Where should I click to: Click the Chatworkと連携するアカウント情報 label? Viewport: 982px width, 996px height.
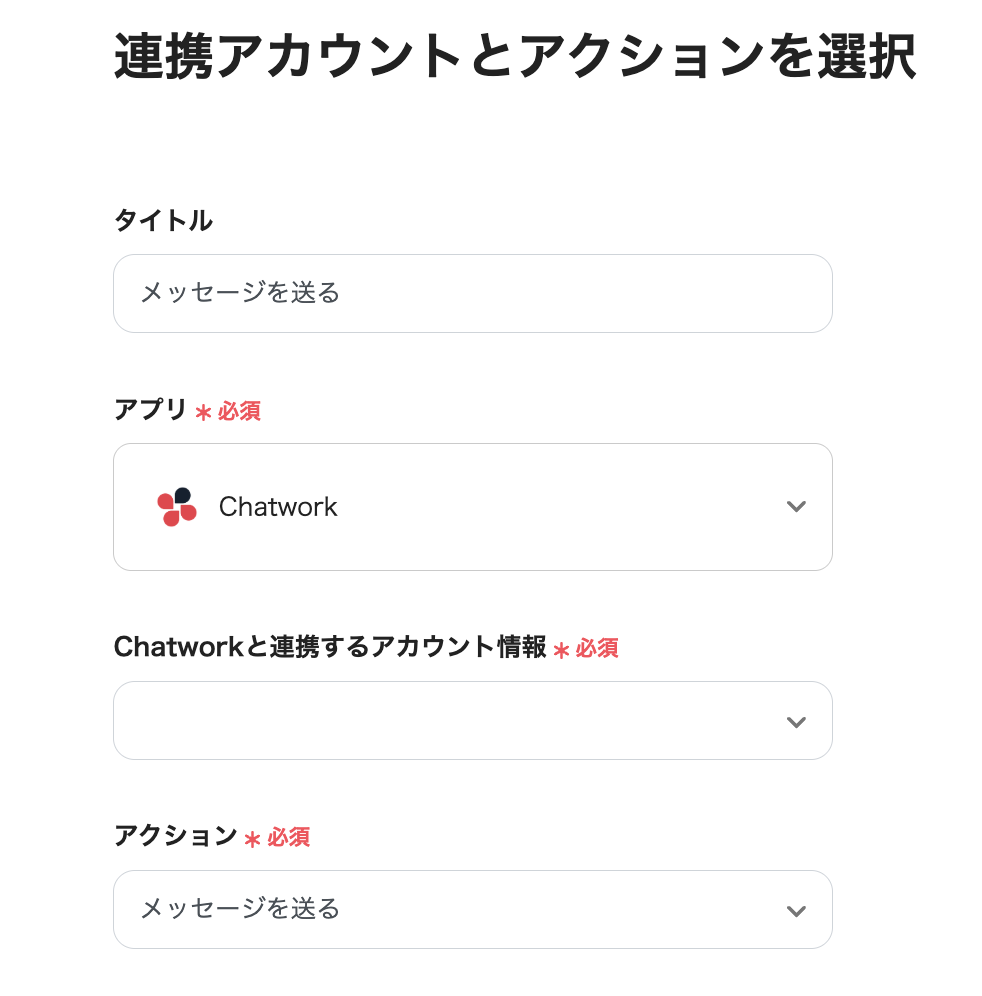click(x=330, y=648)
